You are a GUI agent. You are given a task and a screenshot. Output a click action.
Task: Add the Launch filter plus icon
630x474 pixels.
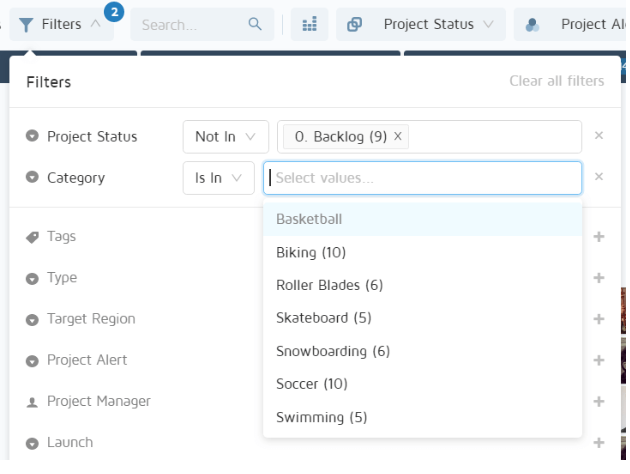click(599, 442)
